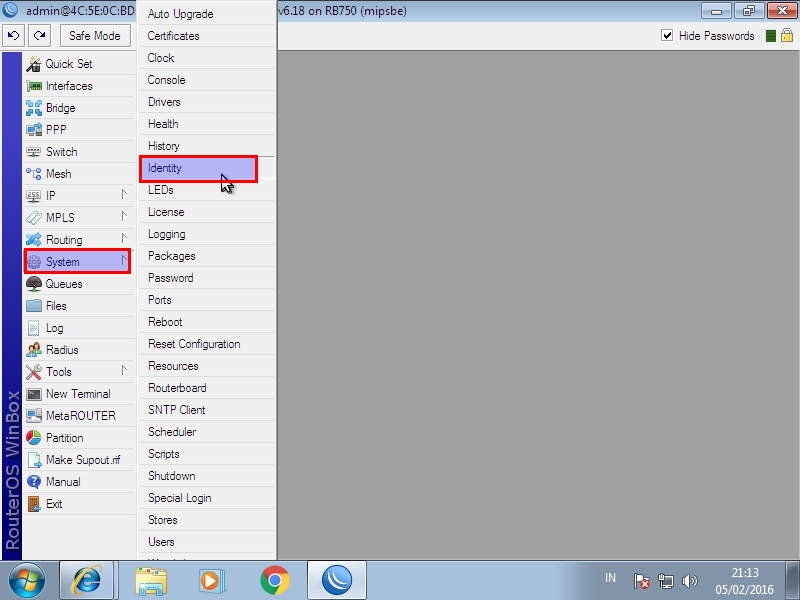Image resolution: width=800 pixels, height=600 pixels.
Task: Click the Windows Start button
Action: click(x=26, y=581)
